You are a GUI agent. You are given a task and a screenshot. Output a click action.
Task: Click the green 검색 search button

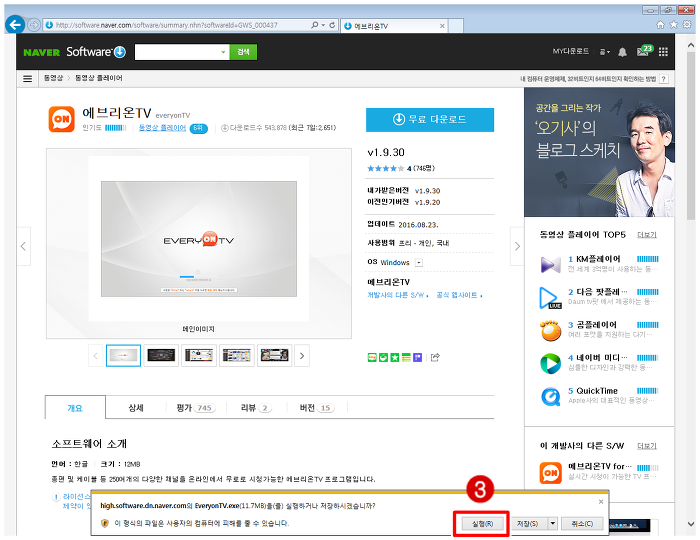(243, 52)
